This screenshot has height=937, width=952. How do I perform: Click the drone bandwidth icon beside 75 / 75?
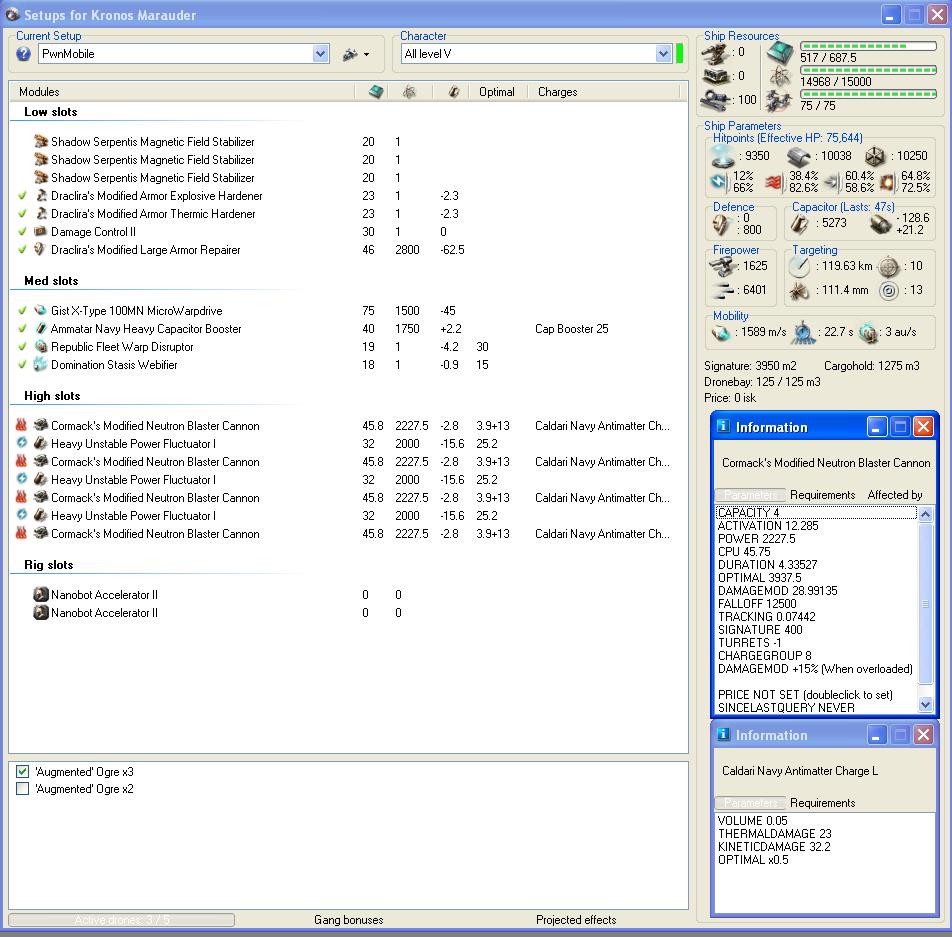coord(779,100)
